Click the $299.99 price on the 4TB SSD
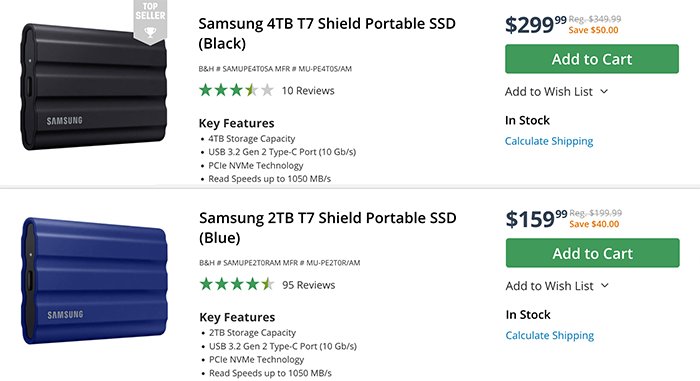The width and height of the screenshot is (700, 381). coord(536,25)
